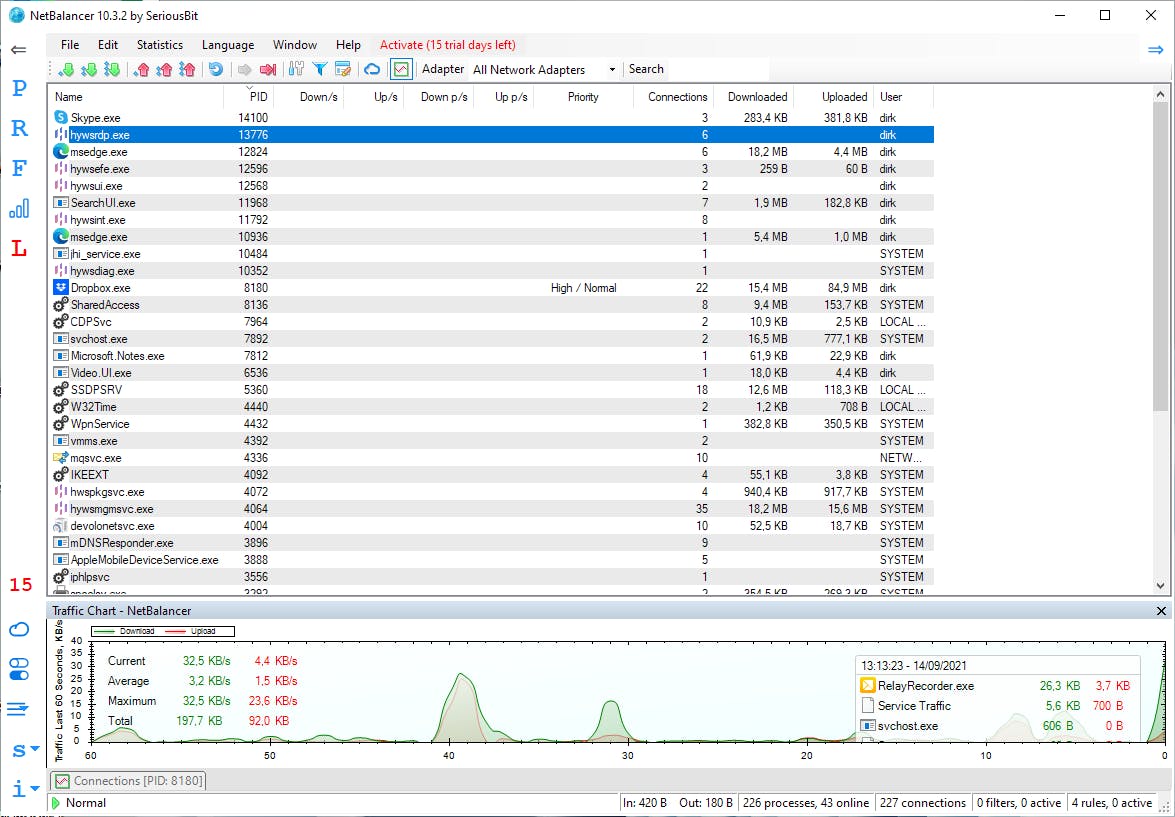Switch to Connections [PID: 8180] tab

(128, 781)
